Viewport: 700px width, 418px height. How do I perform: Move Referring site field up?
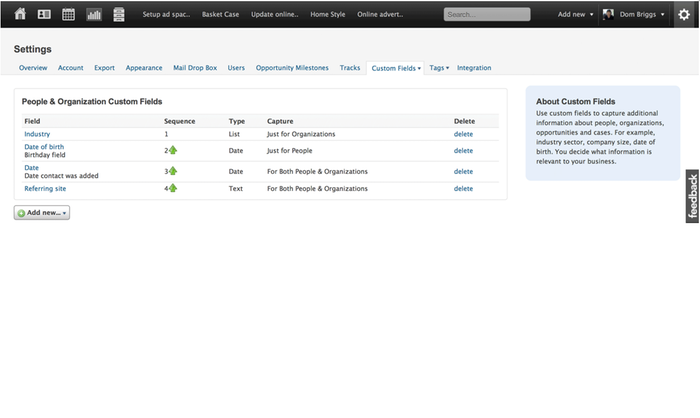tap(172, 188)
